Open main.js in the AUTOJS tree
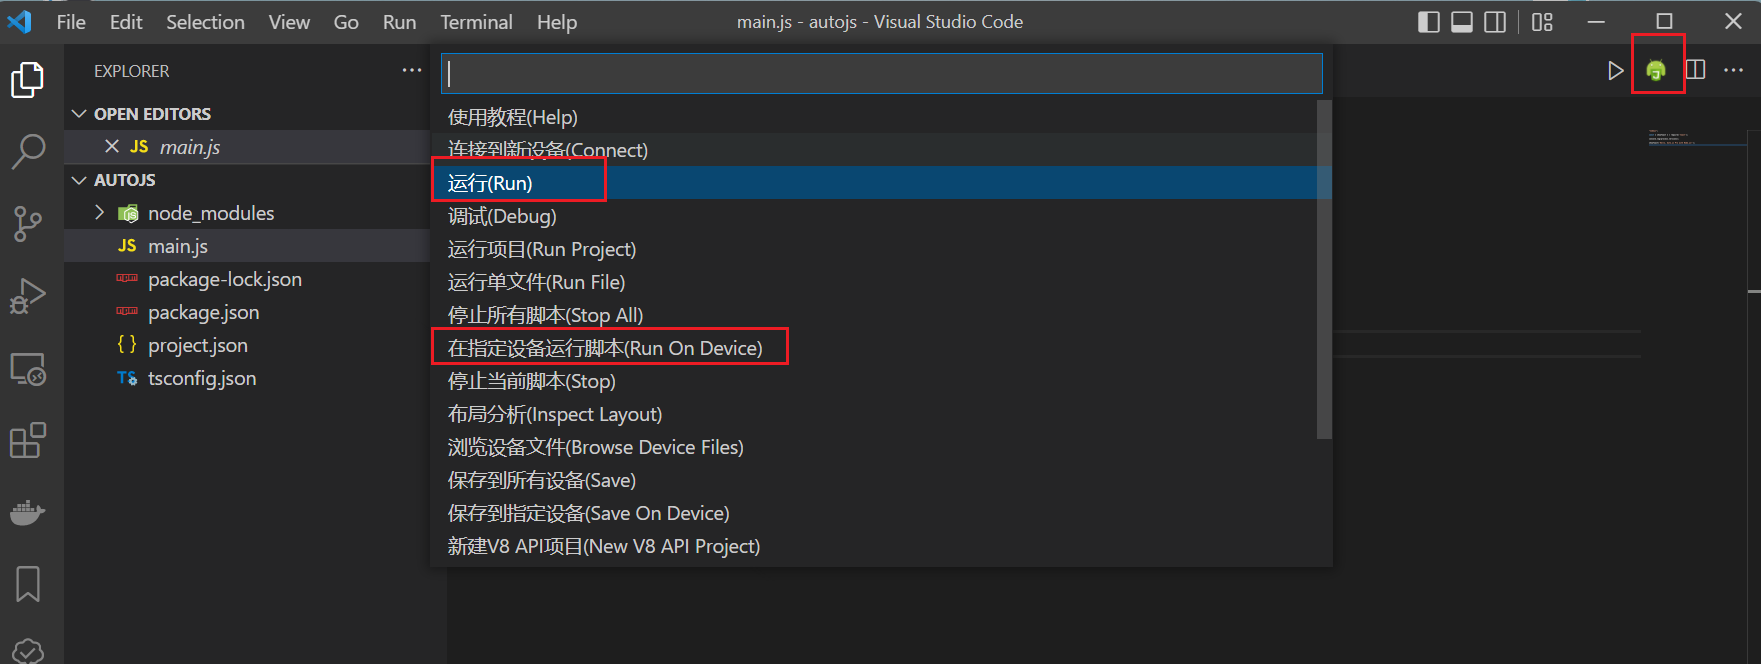 pos(247,246)
